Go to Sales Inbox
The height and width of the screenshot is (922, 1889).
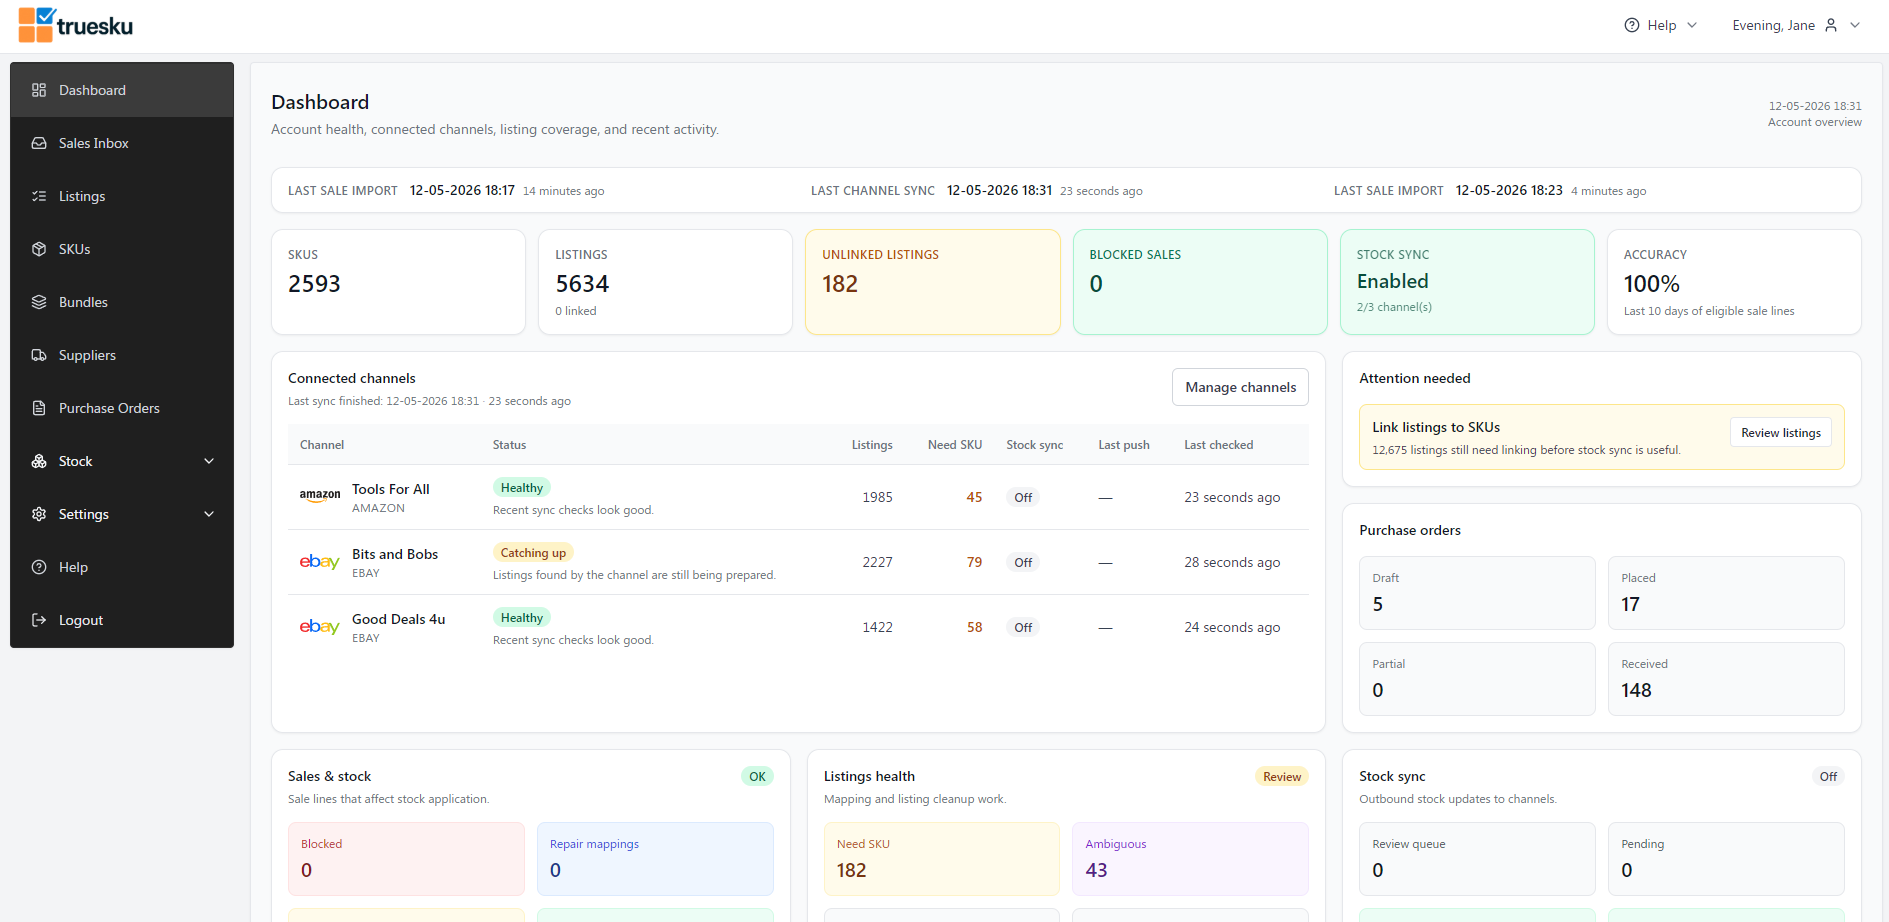click(x=122, y=143)
